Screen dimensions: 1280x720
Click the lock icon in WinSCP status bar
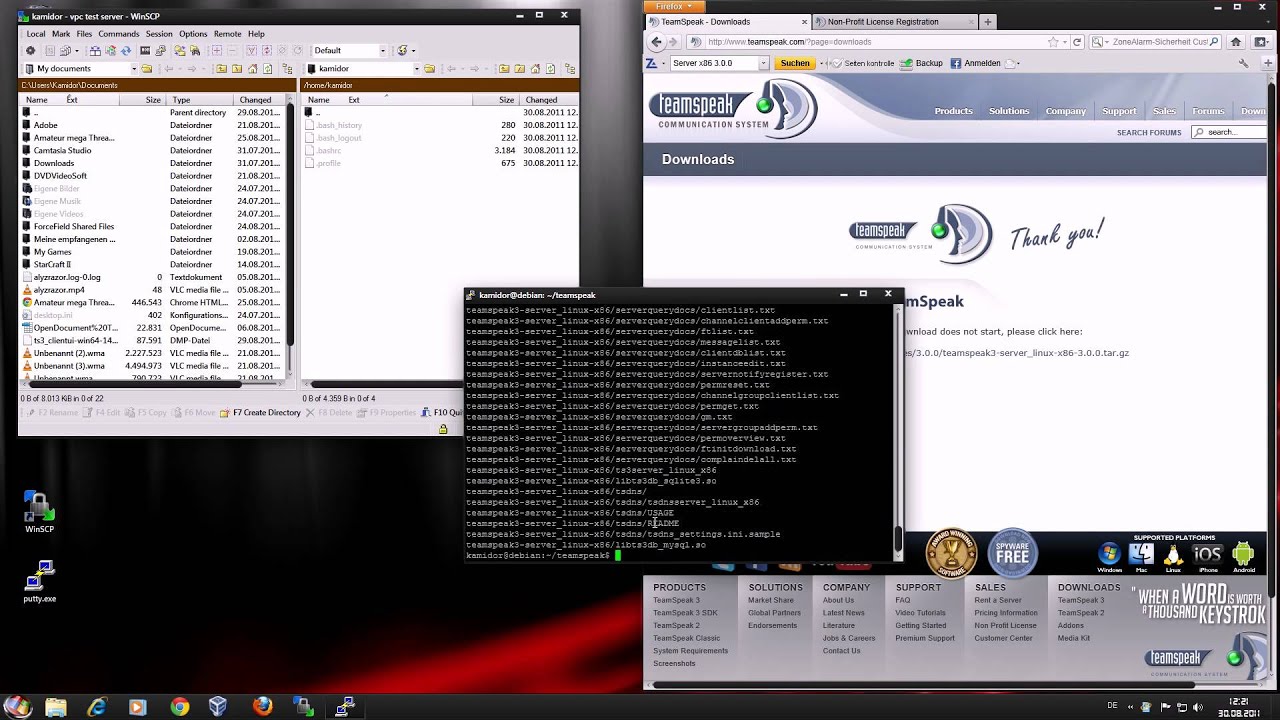coord(443,429)
